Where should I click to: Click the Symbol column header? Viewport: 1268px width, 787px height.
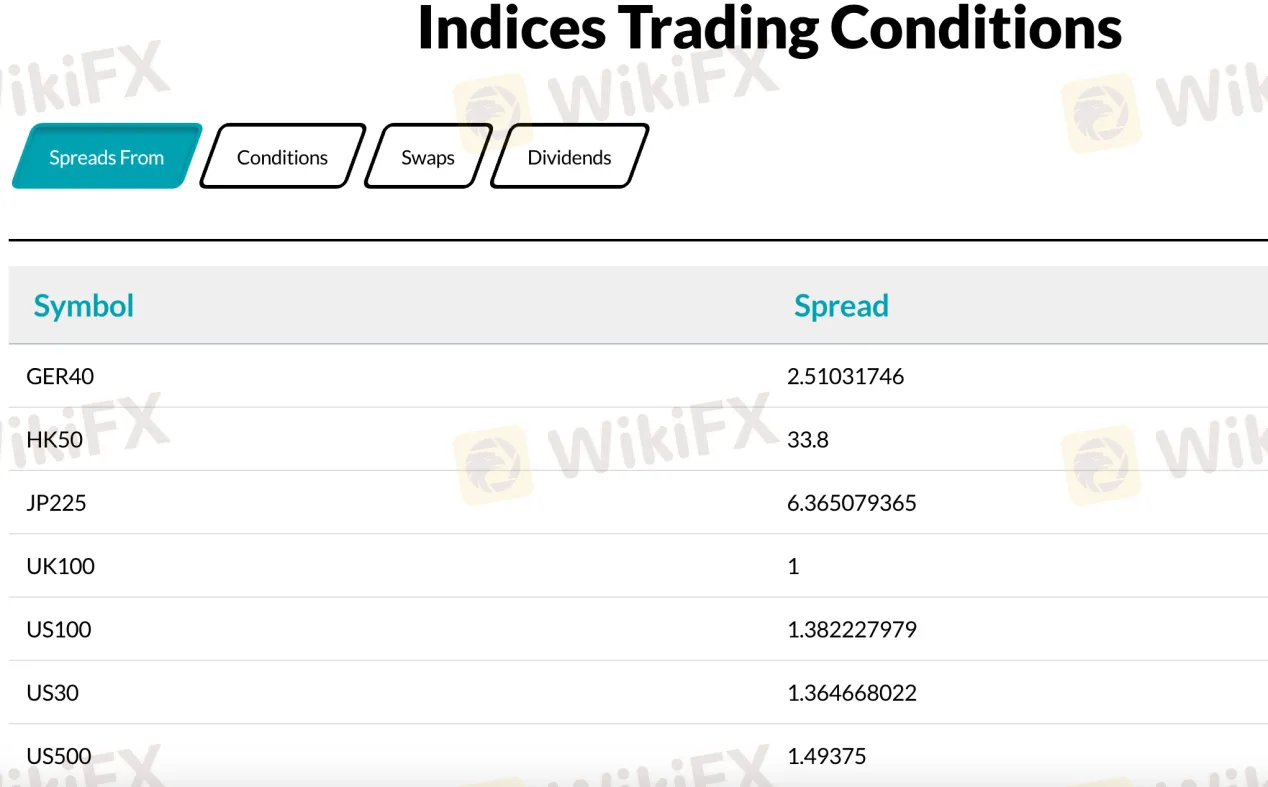(x=84, y=305)
